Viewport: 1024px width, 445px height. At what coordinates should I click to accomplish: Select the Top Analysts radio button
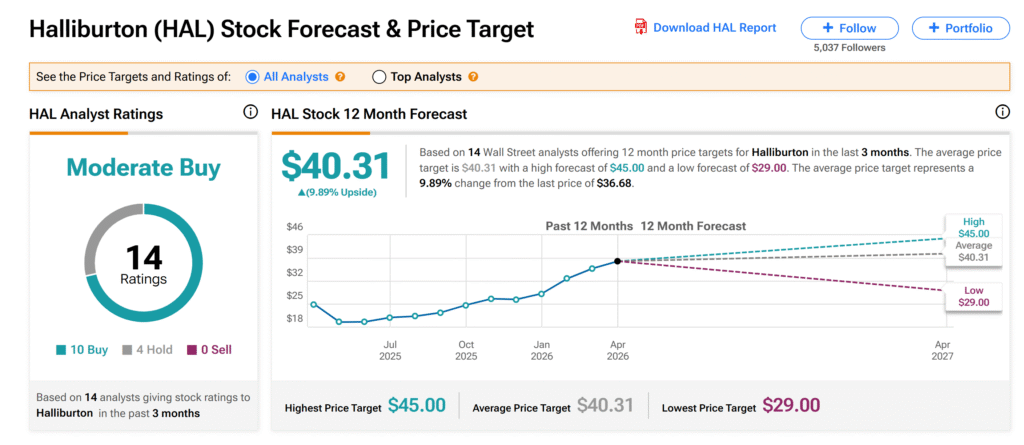click(x=379, y=76)
